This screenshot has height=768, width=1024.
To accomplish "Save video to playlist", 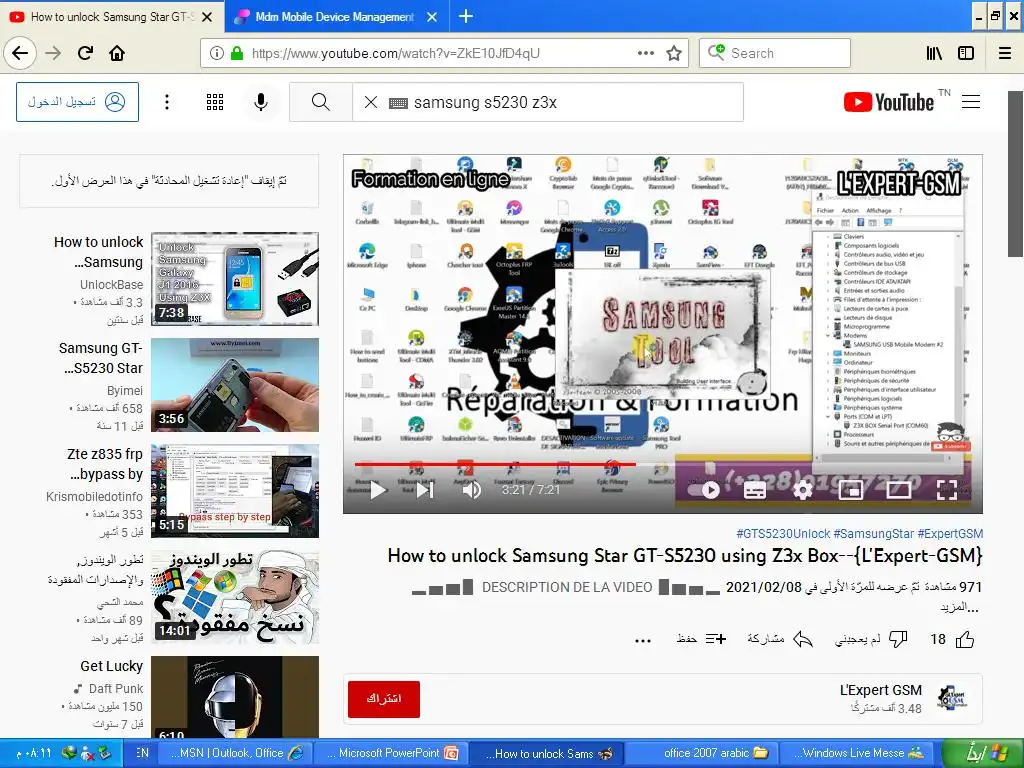I will click(701, 639).
